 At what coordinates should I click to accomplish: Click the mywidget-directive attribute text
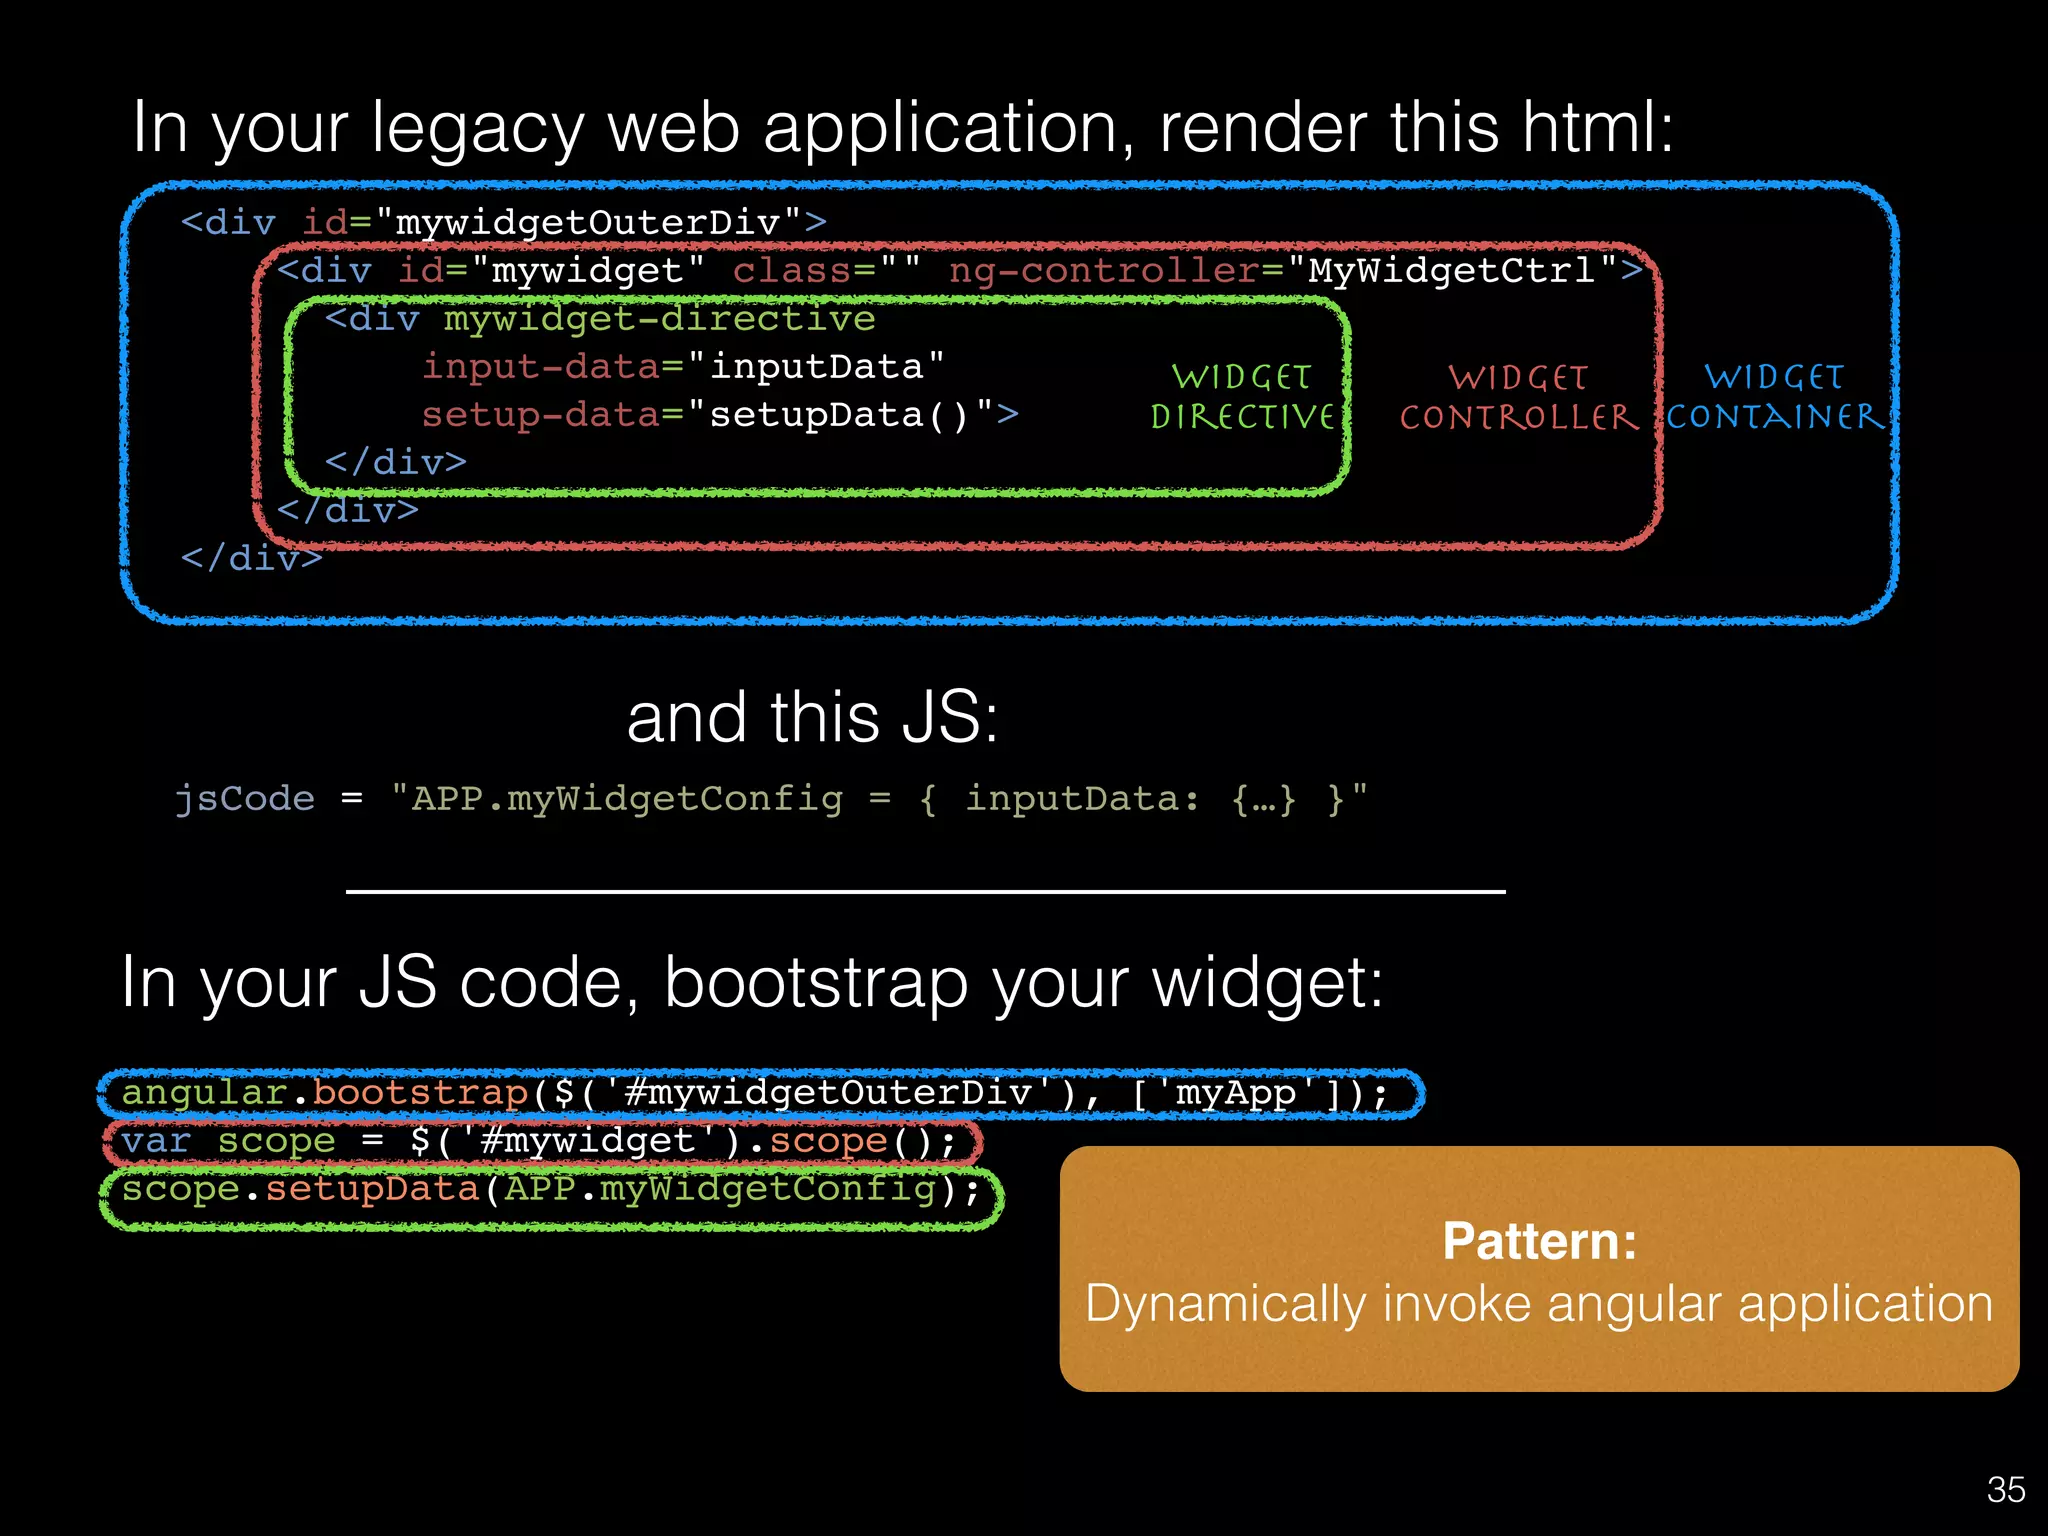[x=659, y=319]
